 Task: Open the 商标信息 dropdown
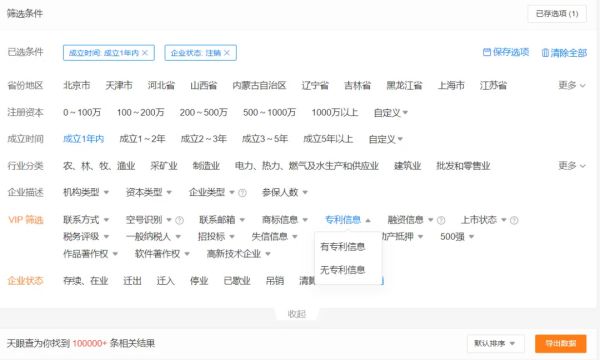click(x=285, y=220)
